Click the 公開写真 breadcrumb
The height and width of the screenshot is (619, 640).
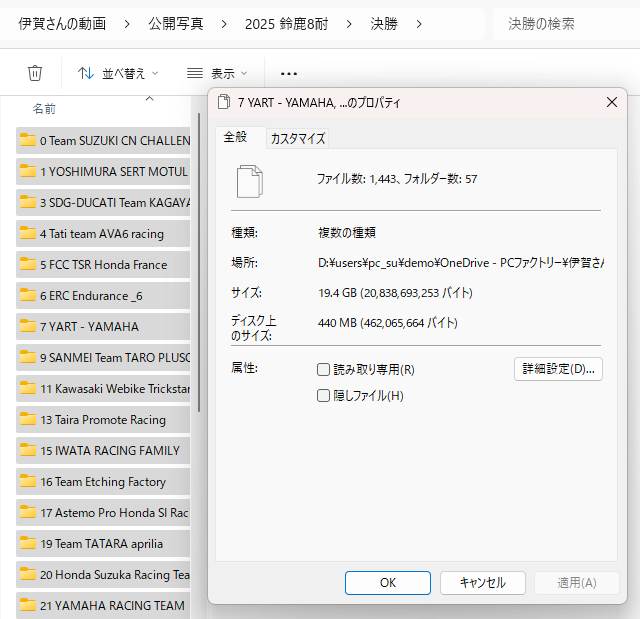pos(176,24)
